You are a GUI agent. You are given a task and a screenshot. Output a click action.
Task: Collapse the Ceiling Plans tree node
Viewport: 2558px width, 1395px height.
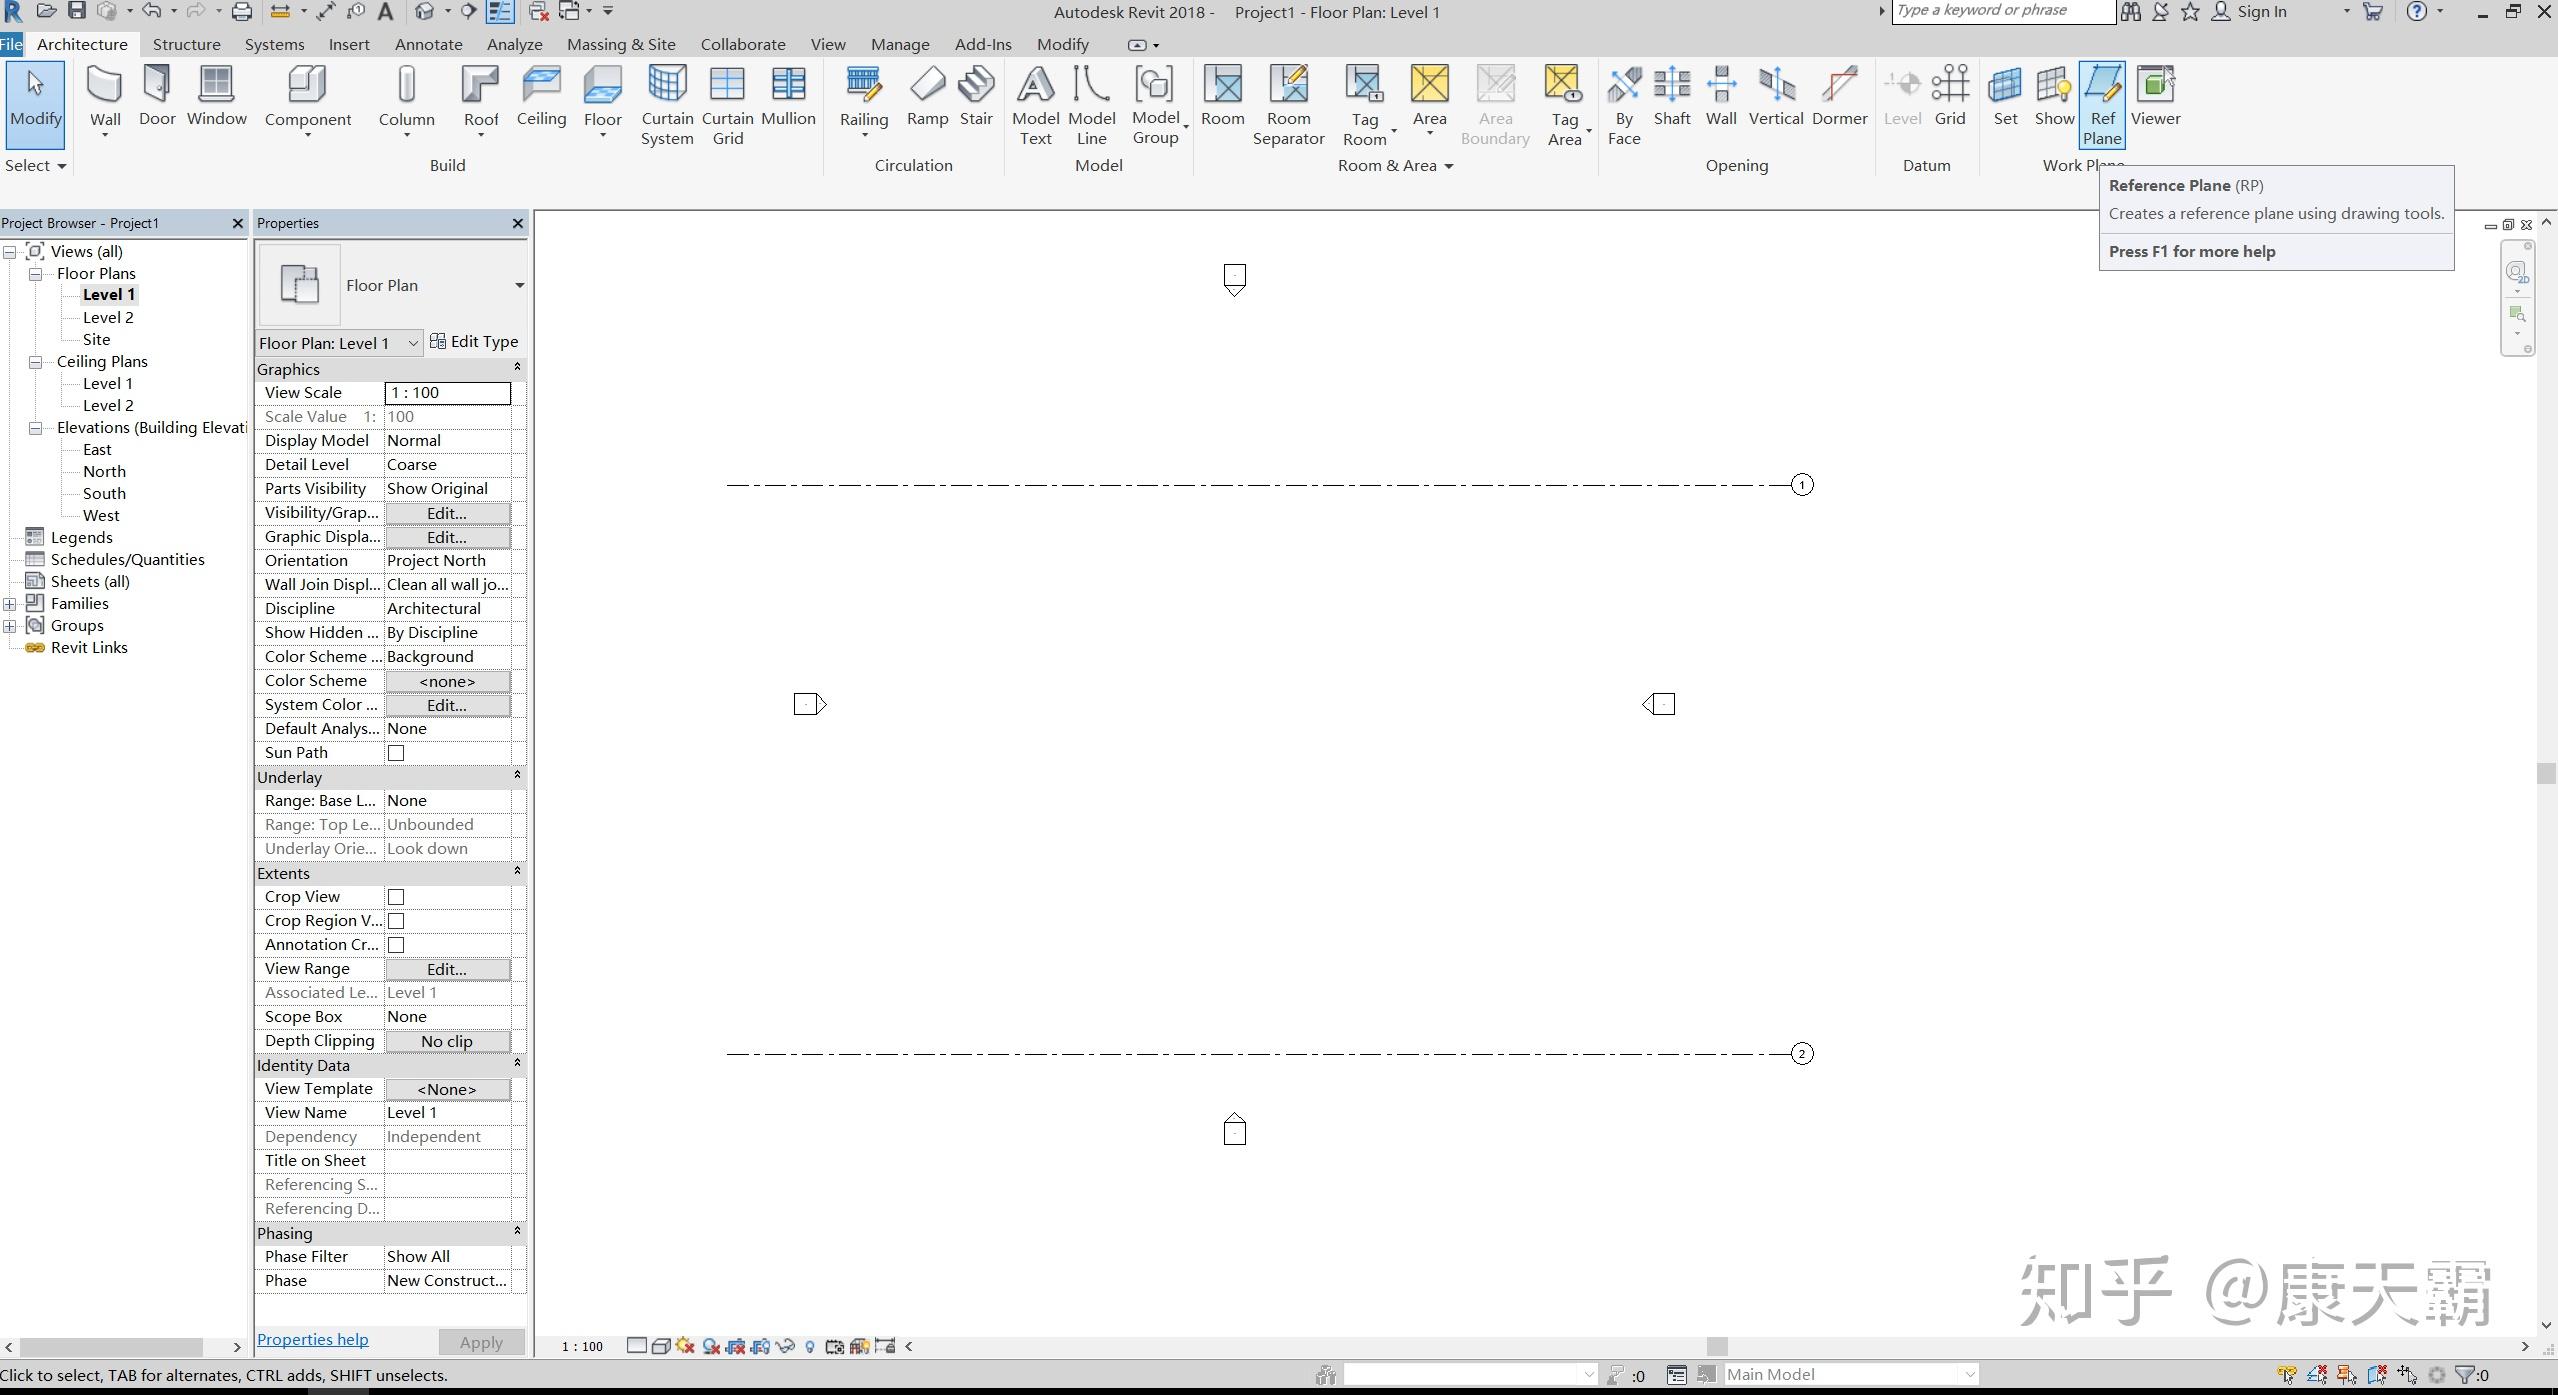point(35,362)
